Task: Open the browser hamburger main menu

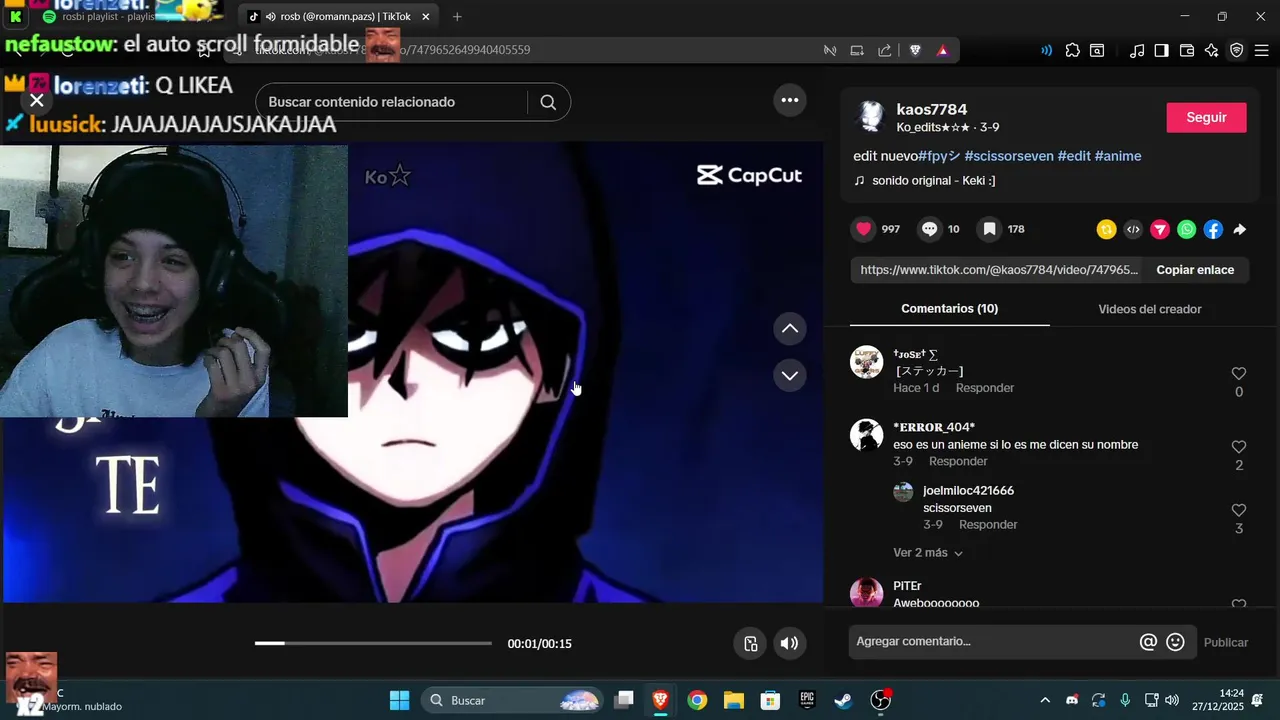Action: click(x=1261, y=50)
